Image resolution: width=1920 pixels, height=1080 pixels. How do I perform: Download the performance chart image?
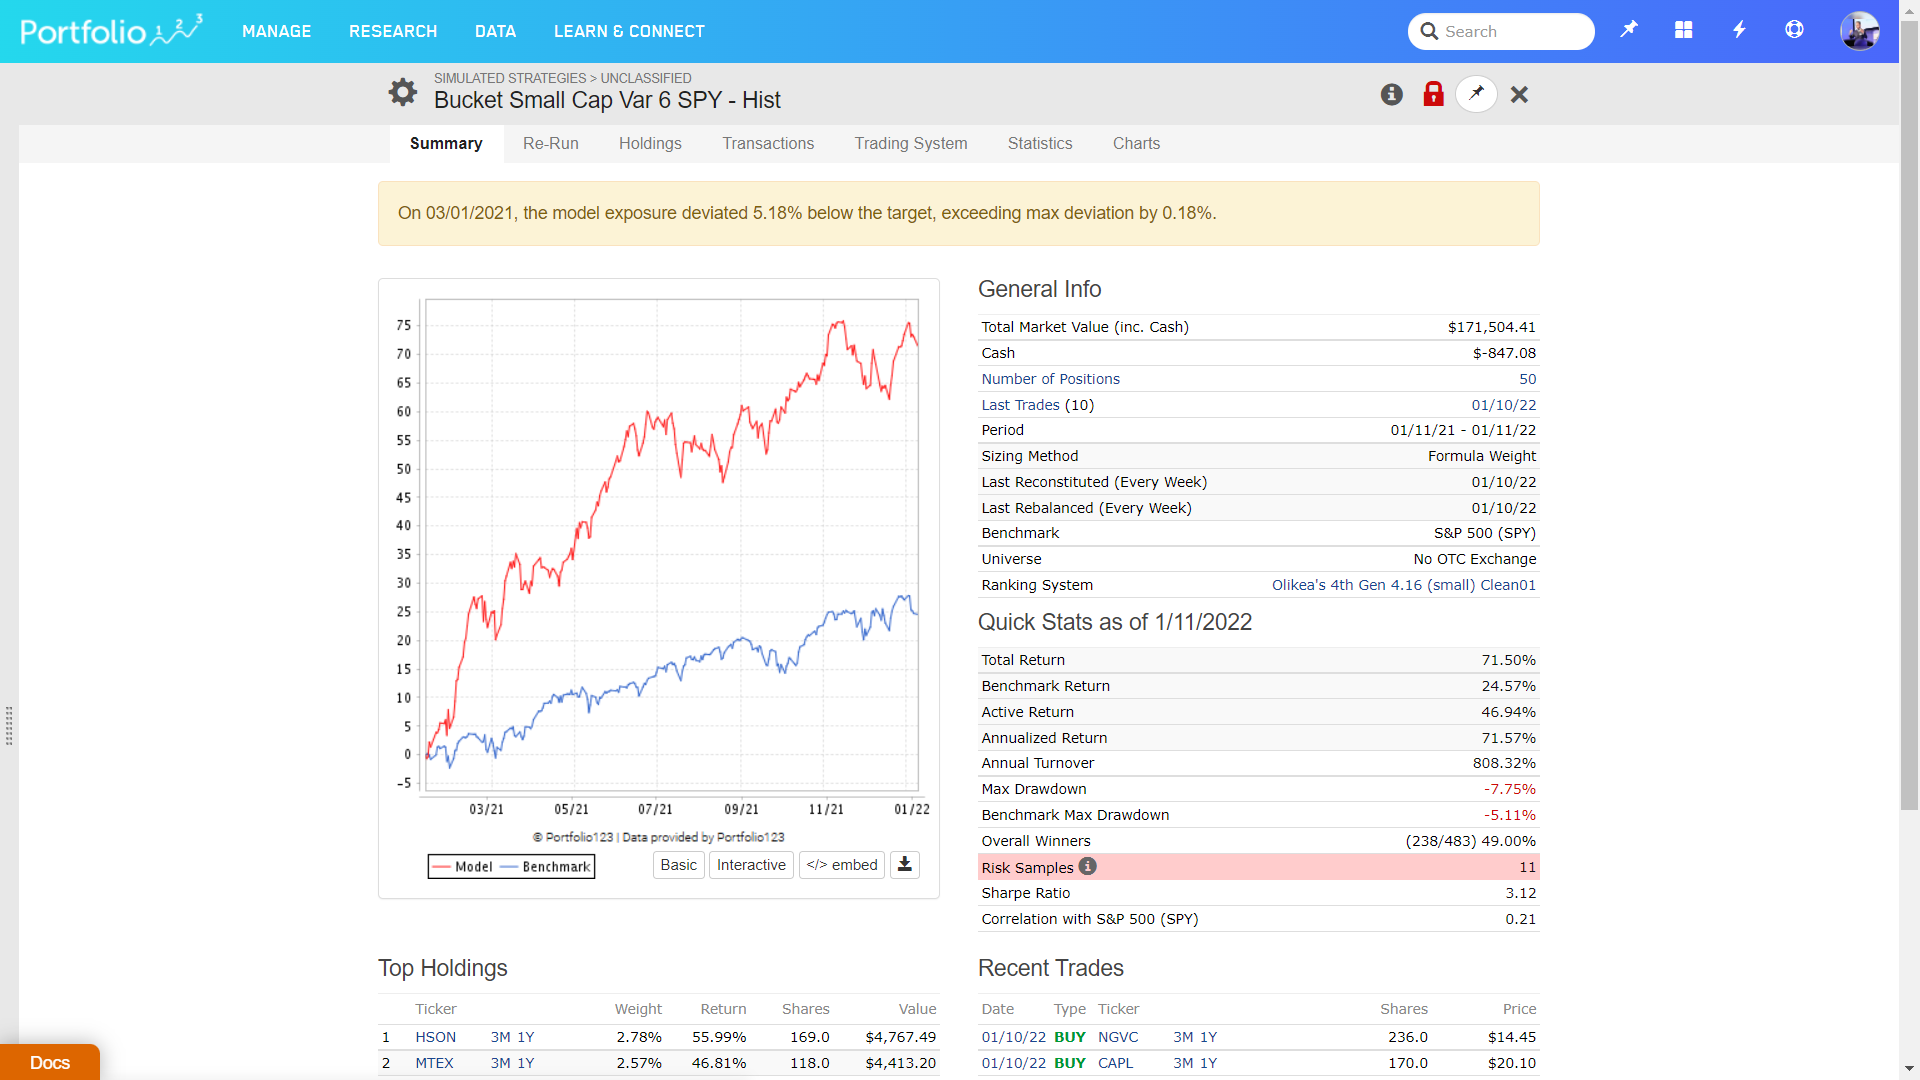pyautogui.click(x=904, y=865)
